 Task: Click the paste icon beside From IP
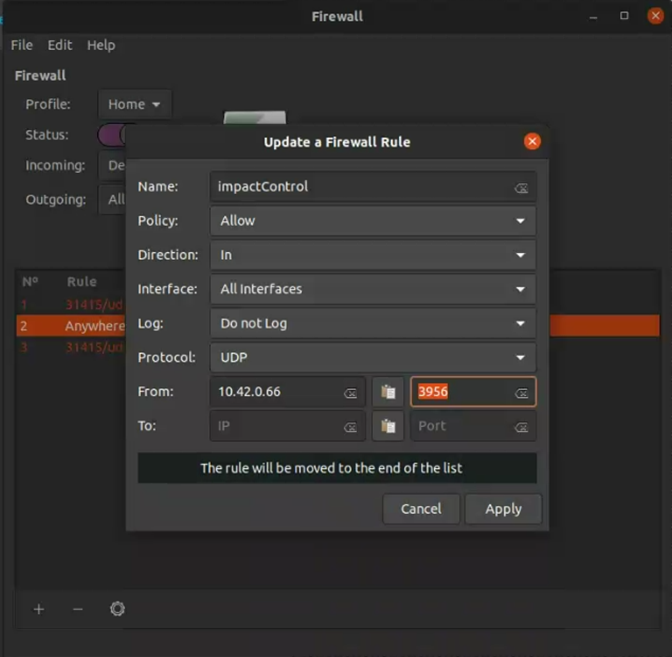click(387, 392)
